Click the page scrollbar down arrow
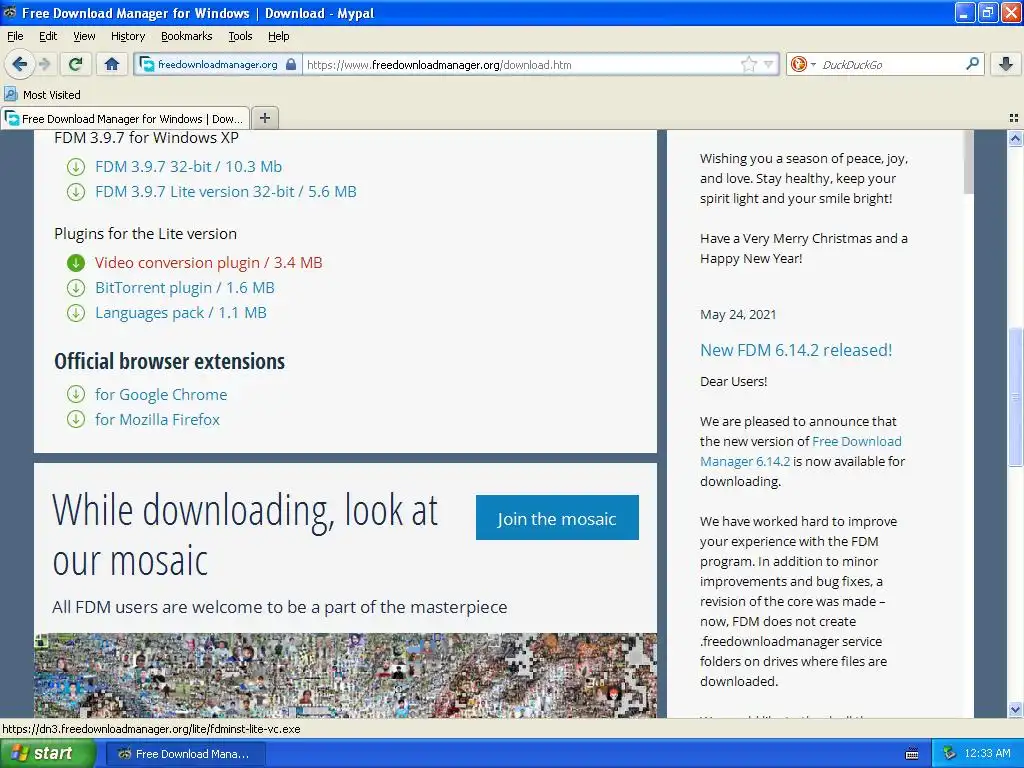Image resolution: width=1024 pixels, height=768 pixels. [x=1015, y=709]
